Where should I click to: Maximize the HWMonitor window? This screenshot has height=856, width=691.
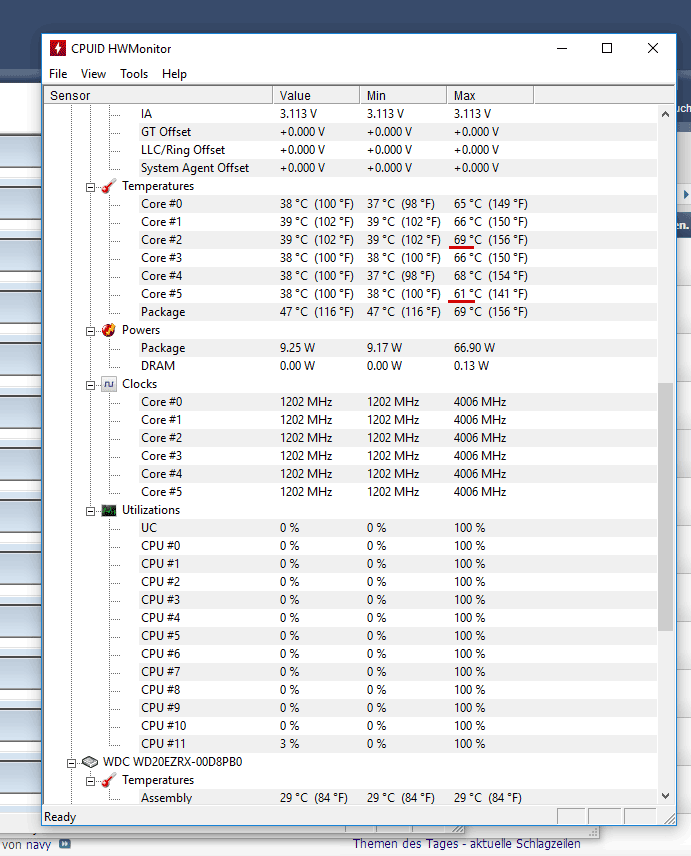click(606, 49)
